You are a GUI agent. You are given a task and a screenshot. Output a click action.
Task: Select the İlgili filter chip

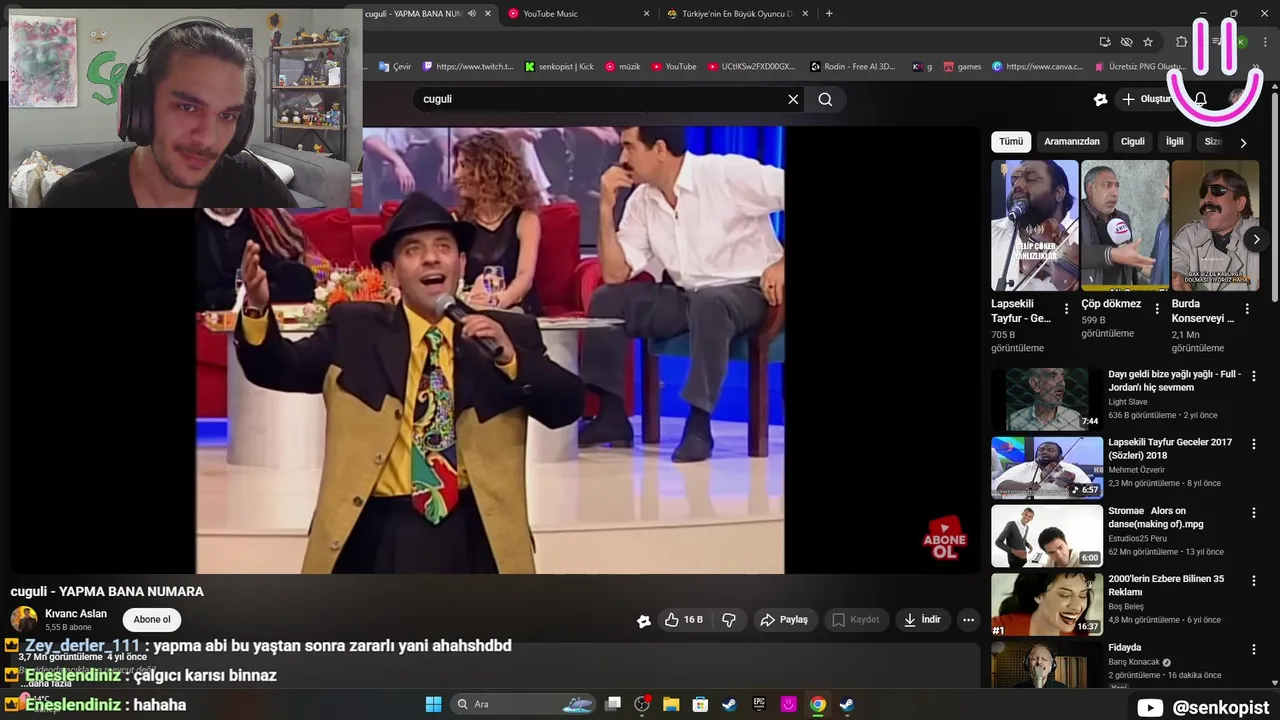1175,141
